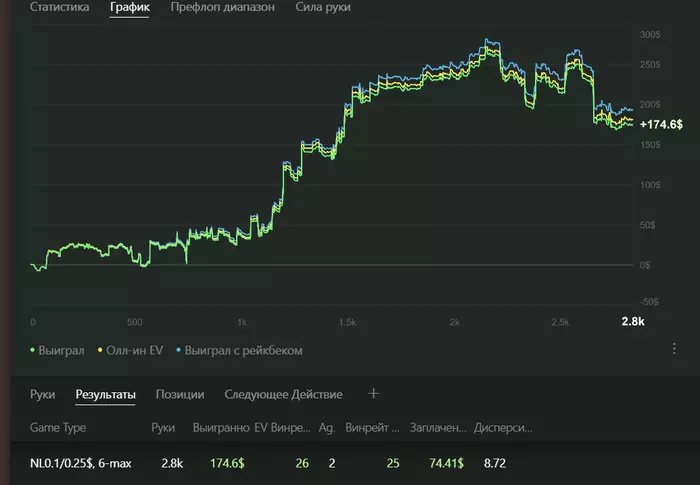The width and height of the screenshot is (700, 485).
Task: Click the +174.6$ chart end label
Action: pos(661,124)
